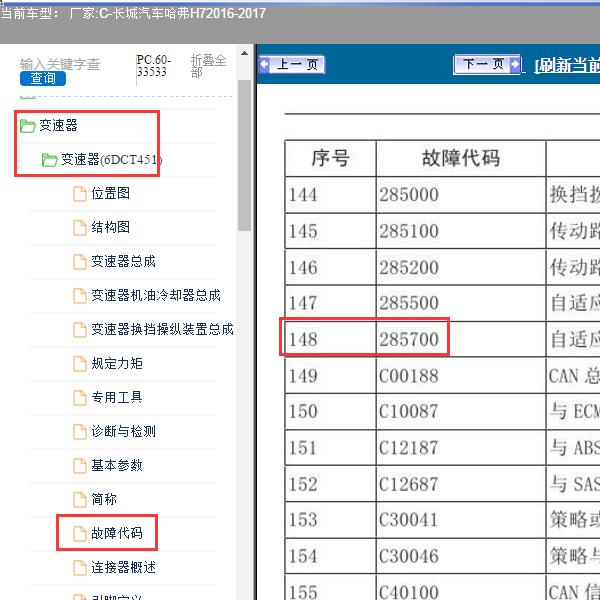Viewport: 600px width, 600px height.
Task: Click the page icon beside 规定力矩
Action: tap(80, 364)
